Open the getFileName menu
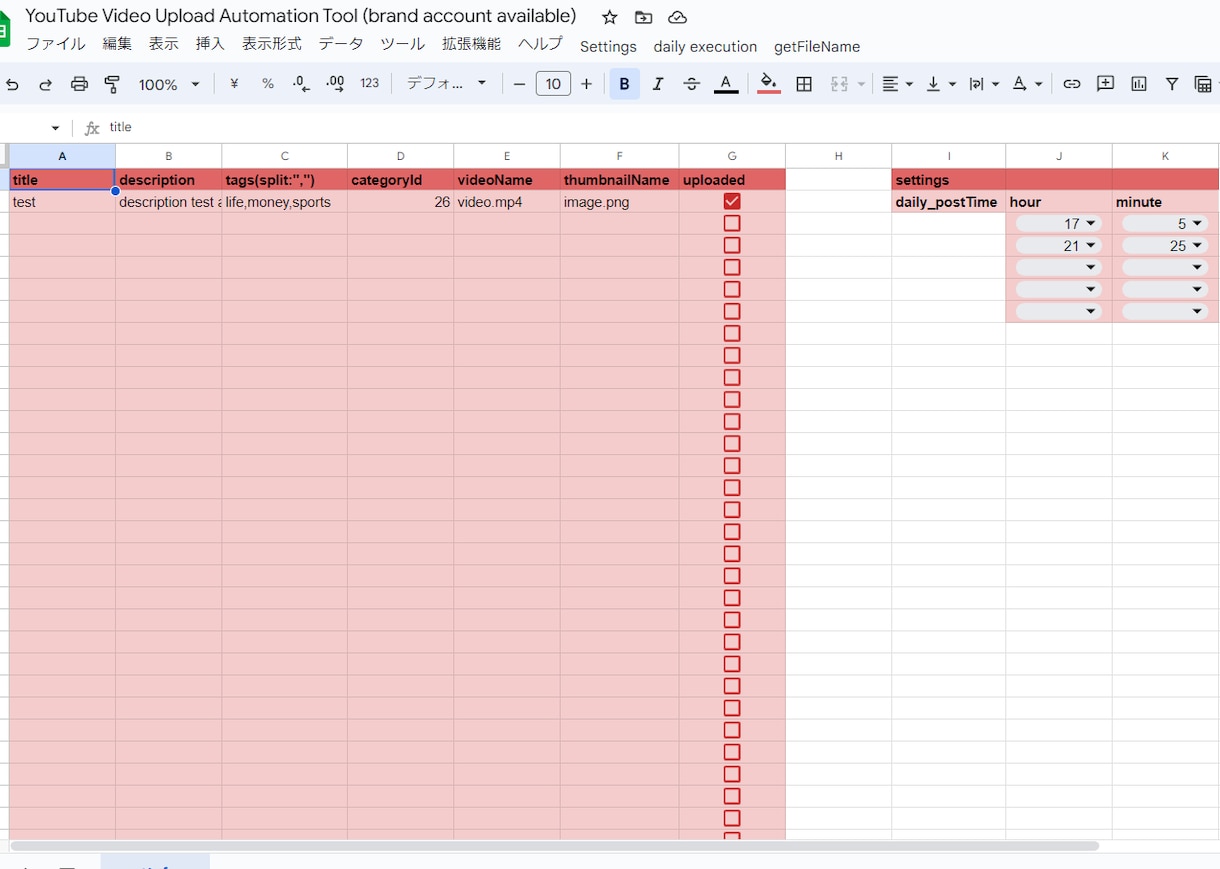 click(817, 46)
